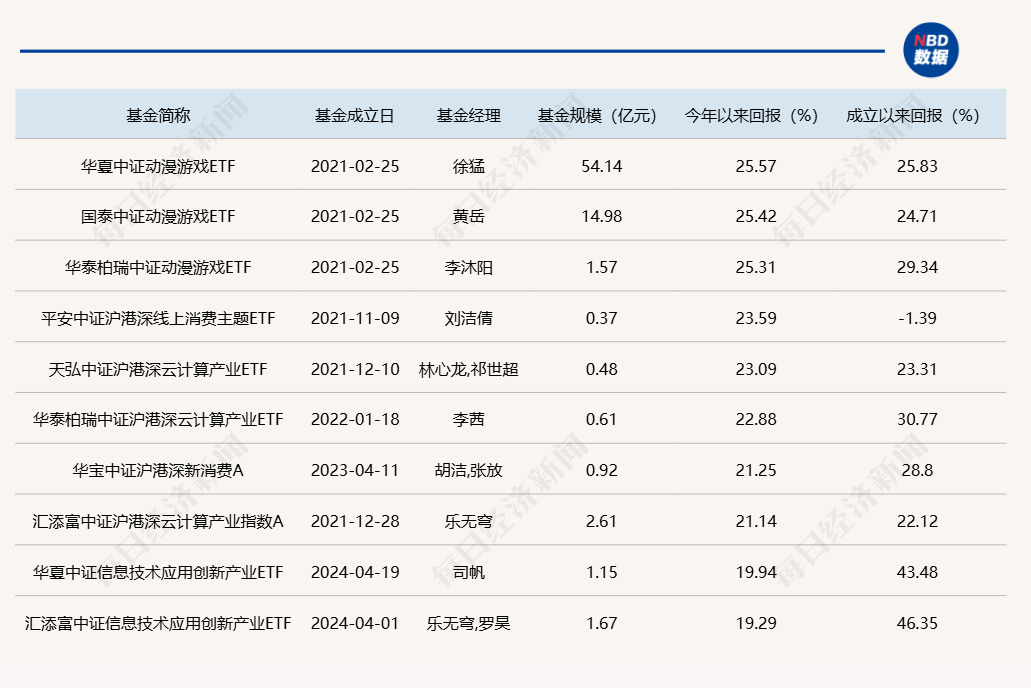This screenshot has width=1031, height=688.
Task: Select the 基金简称 column header
Action: (x=158, y=116)
